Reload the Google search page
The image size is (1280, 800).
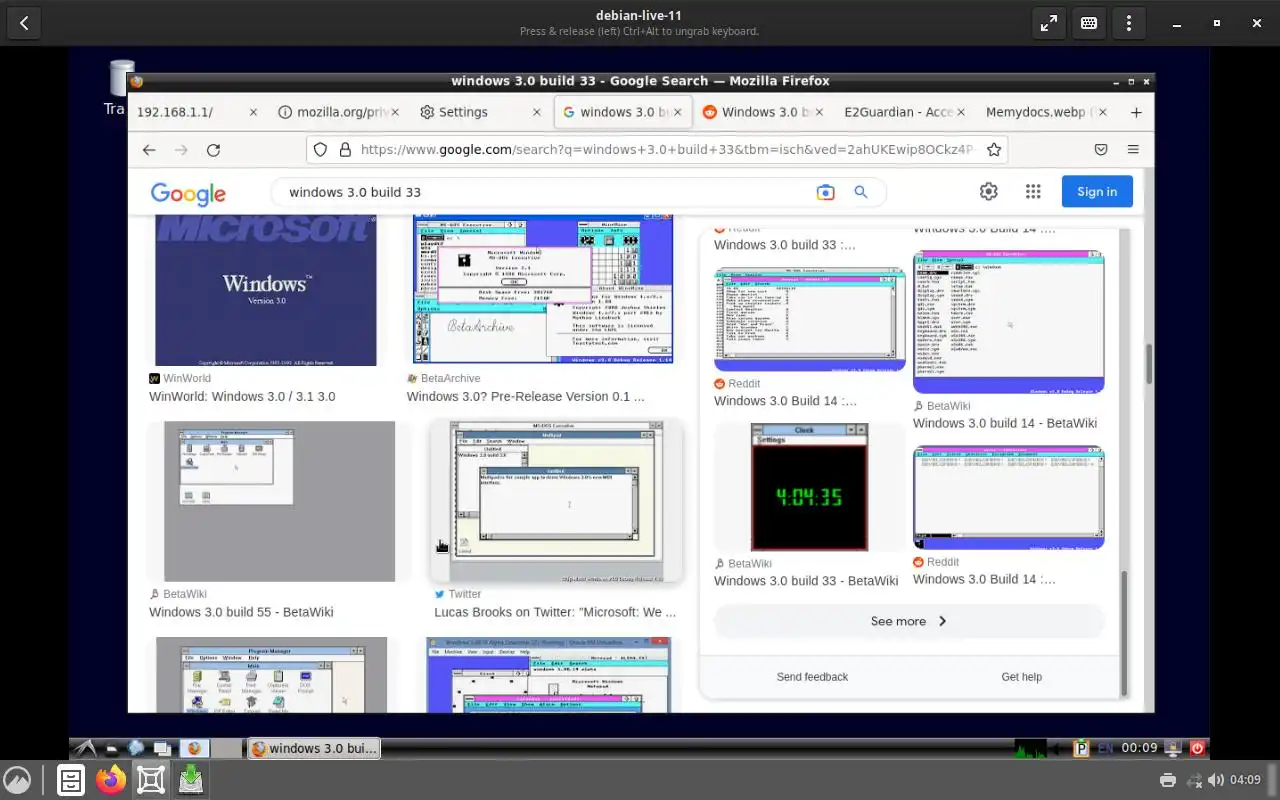coord(213,150)
